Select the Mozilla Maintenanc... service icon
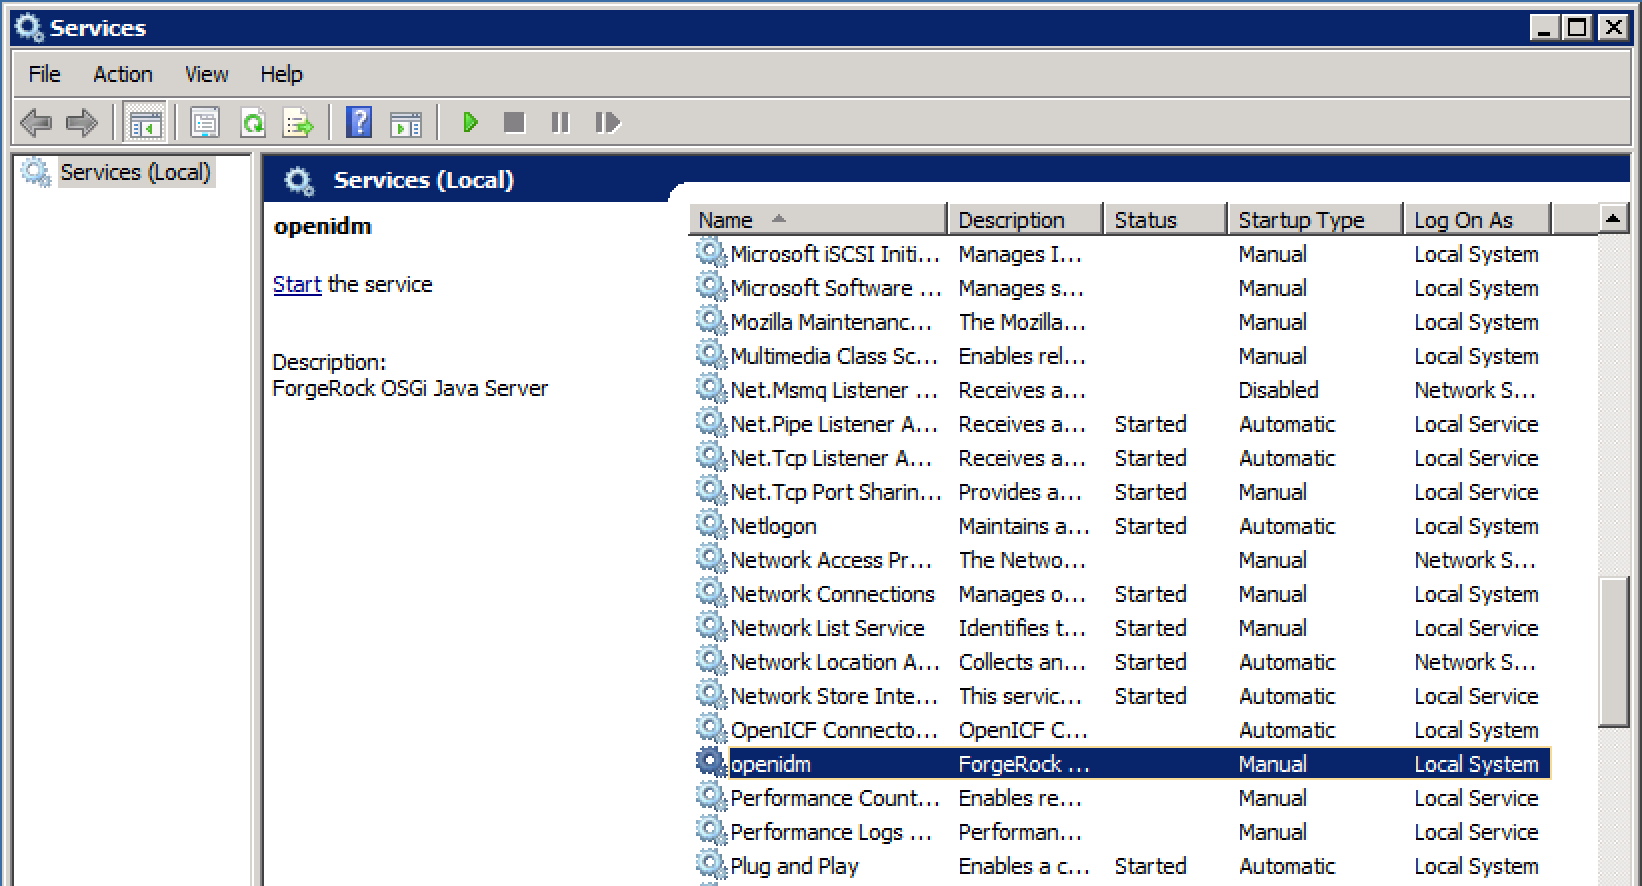This screenshot has width=1642, height=886. (x=711, y=321)
